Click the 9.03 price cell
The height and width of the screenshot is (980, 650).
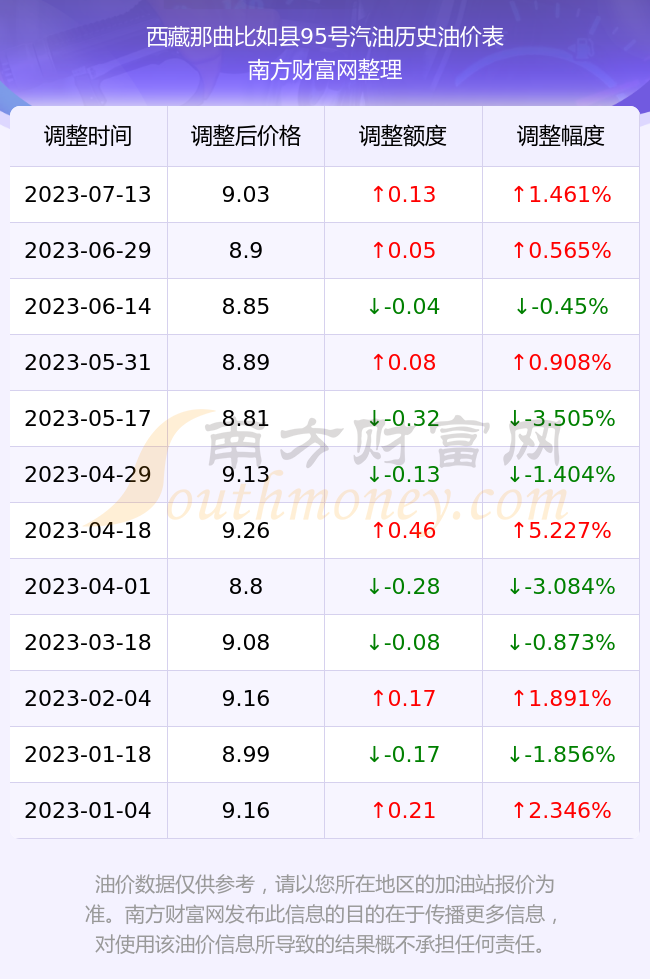coord(246,194)
